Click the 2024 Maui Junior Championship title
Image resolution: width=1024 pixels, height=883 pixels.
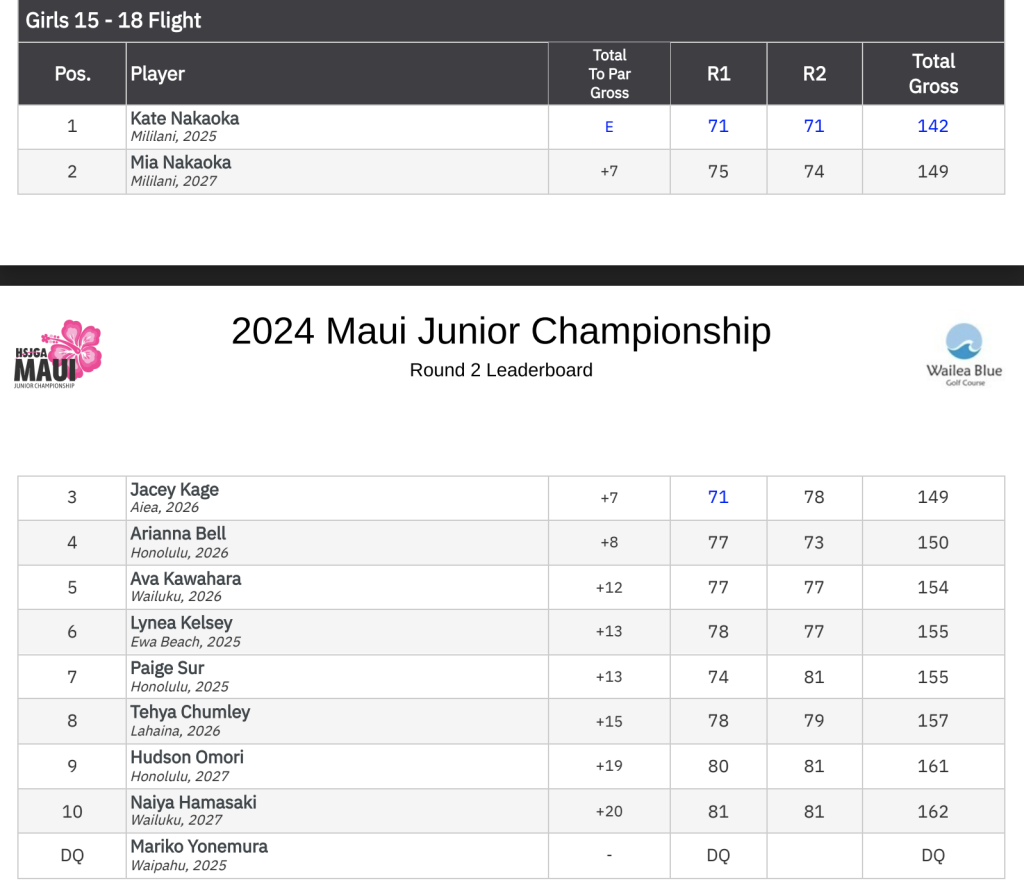(x=501, y=331)
